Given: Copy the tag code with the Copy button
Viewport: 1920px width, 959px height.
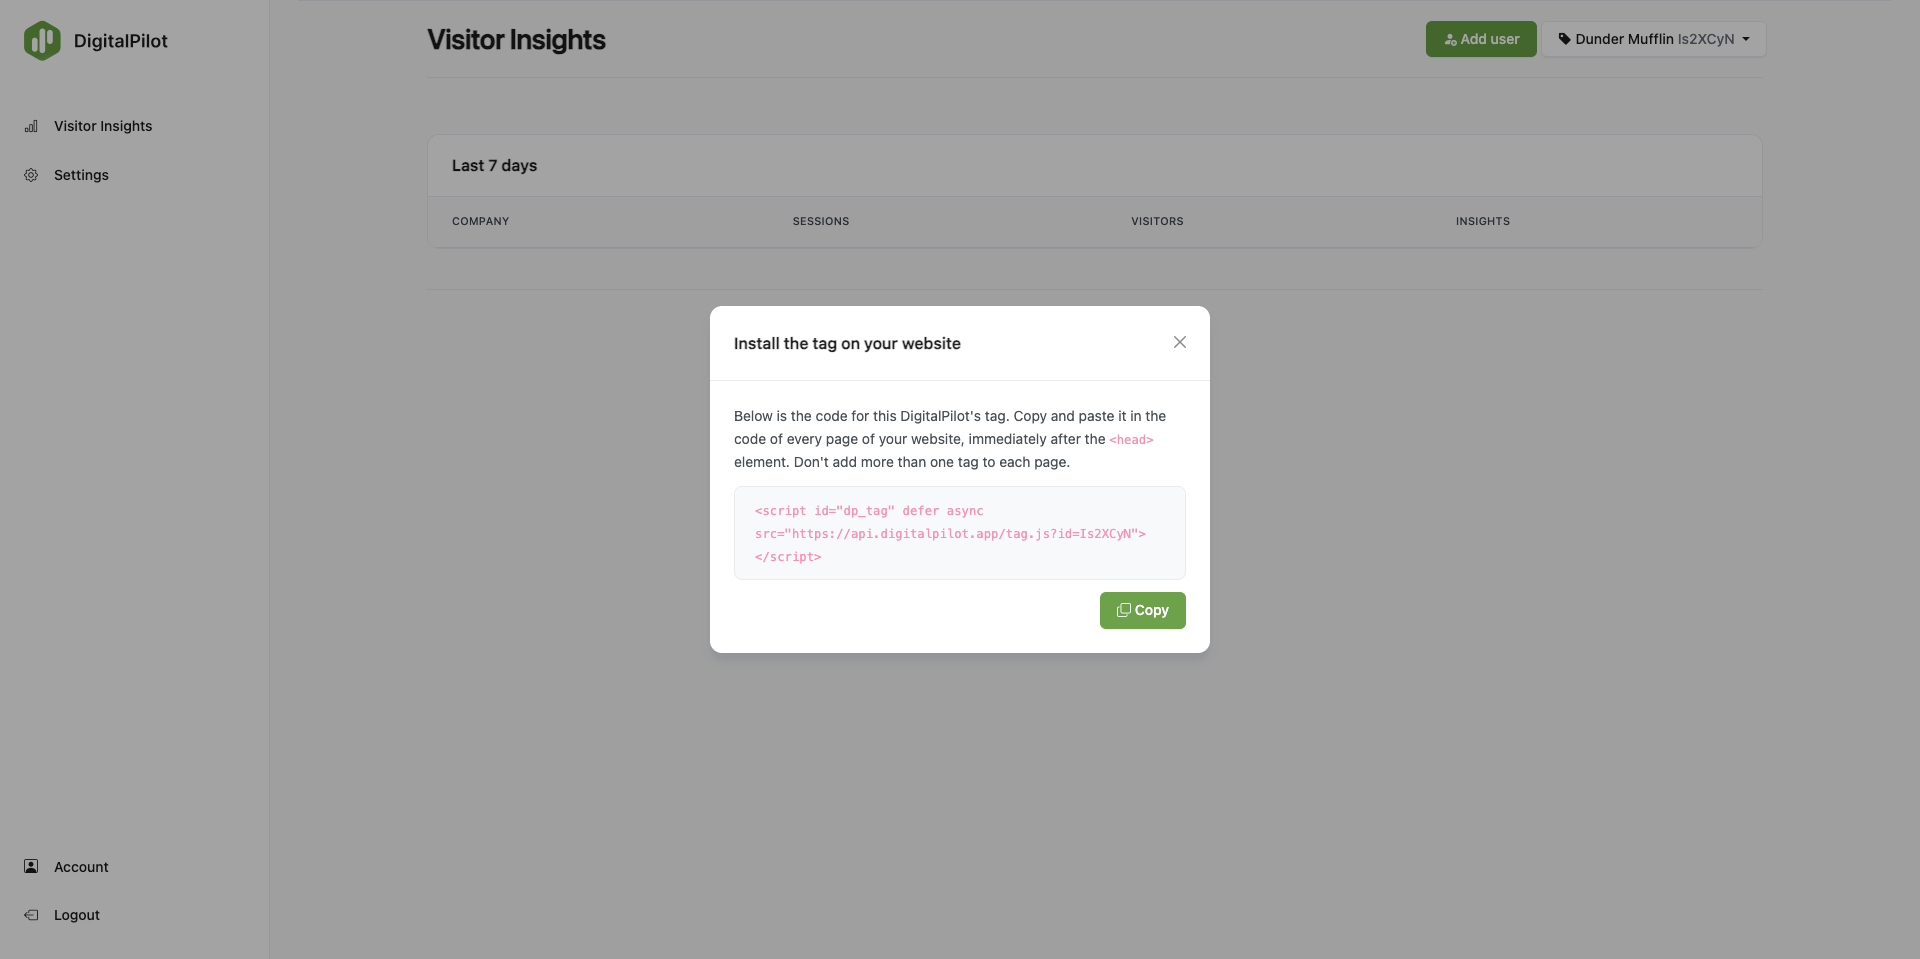Looking at the screenshot, I should click(x=1143, y=610).
